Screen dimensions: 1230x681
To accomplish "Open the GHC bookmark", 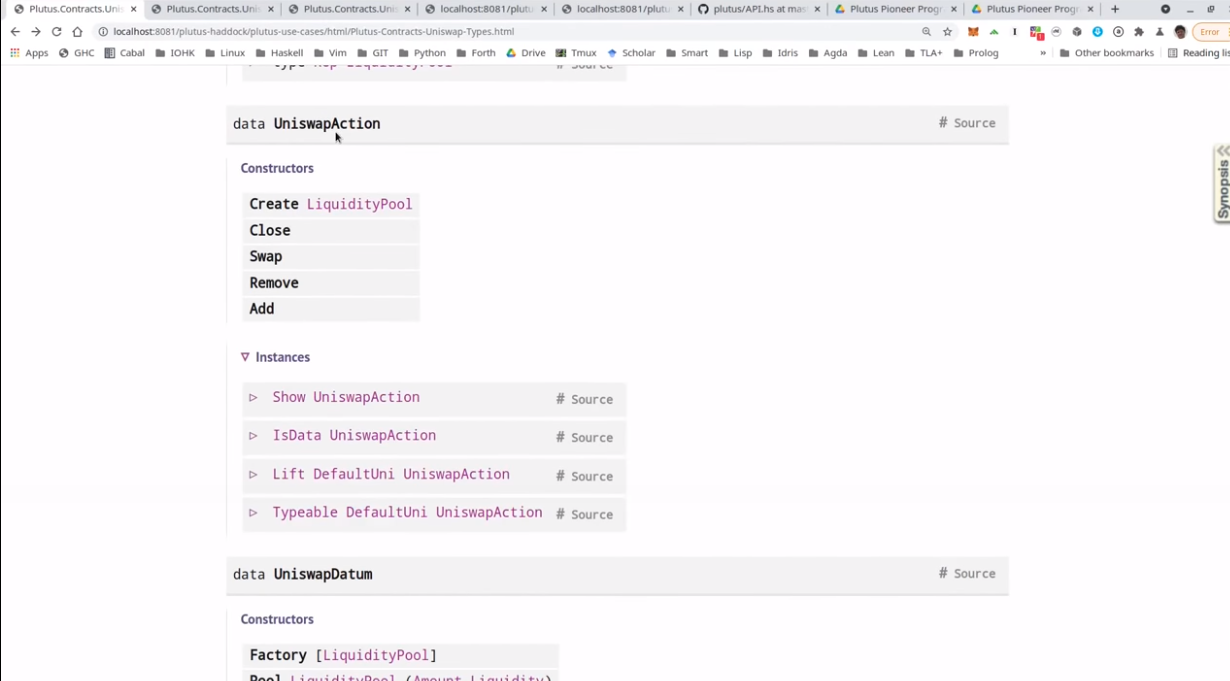I will click(x=77, y=53).
